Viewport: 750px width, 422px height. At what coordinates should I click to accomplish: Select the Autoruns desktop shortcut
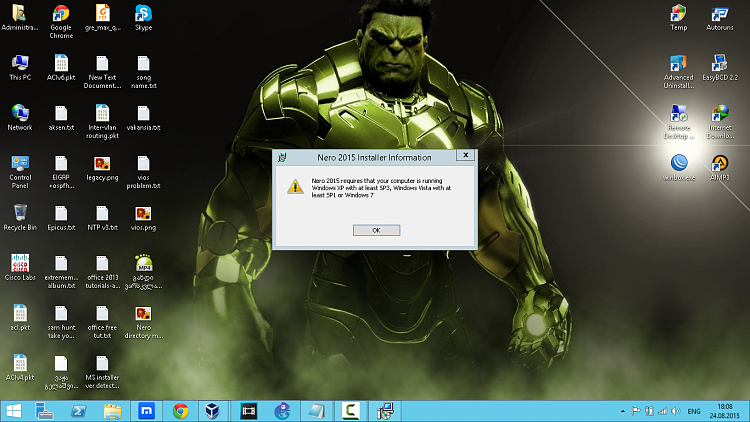click(x=720, y=18)
